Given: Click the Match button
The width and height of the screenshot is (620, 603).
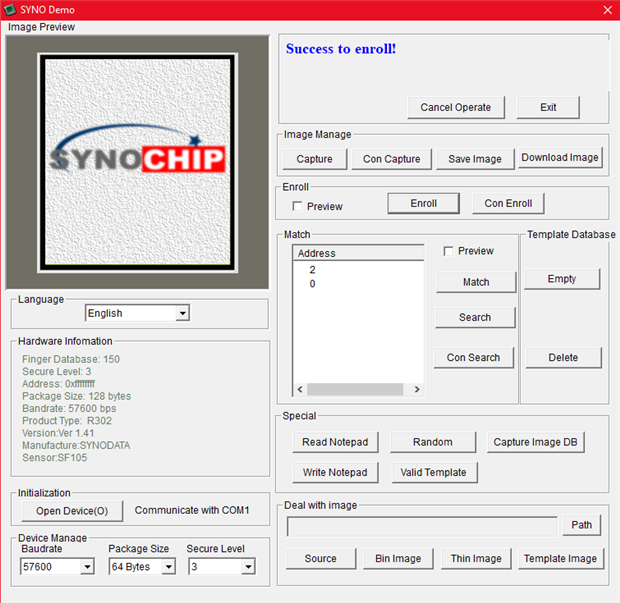Looking at the screenshot, I should point(476,282).
